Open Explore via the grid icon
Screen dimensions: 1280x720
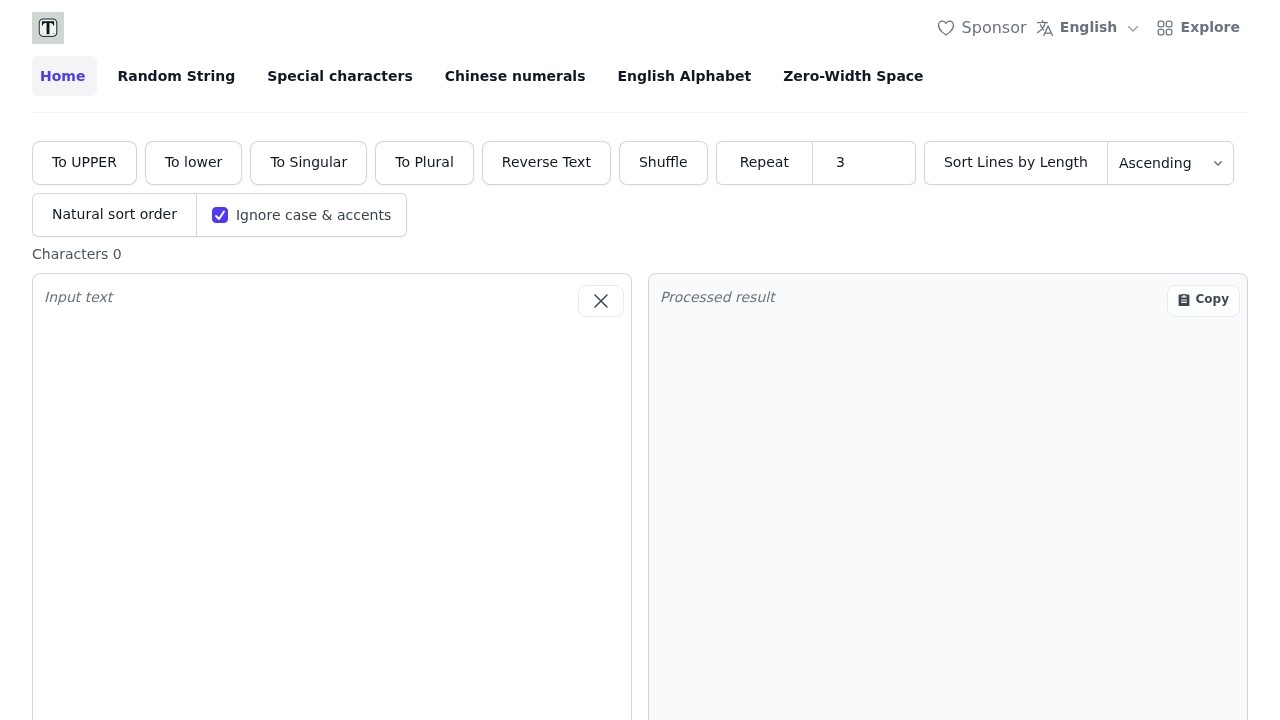point(1165,28)
